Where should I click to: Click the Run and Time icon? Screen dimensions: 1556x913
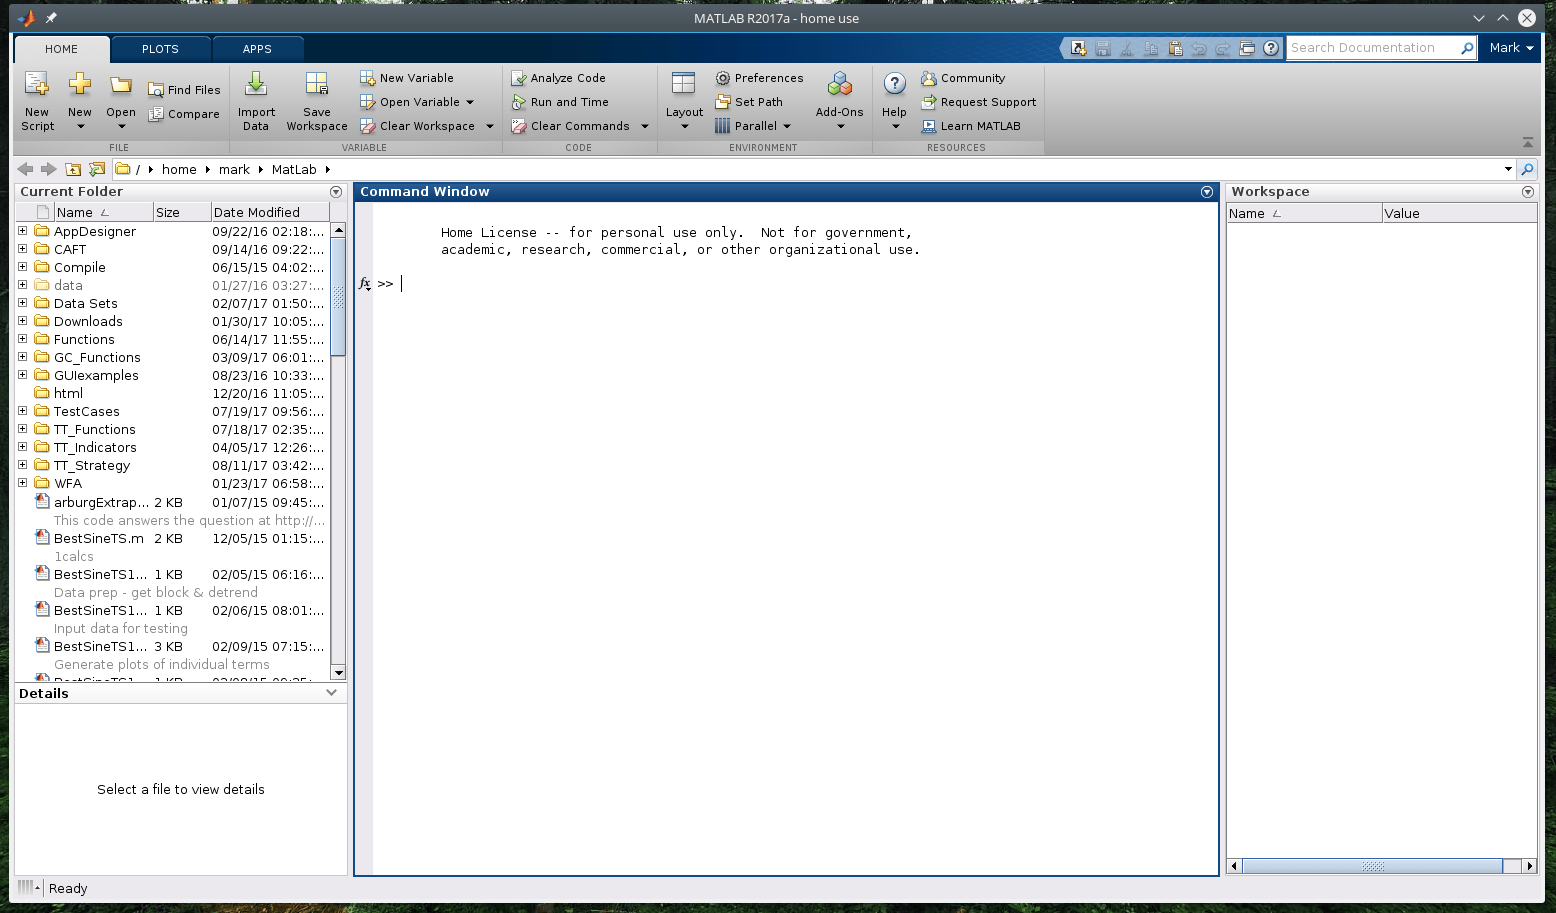point(518,101)
